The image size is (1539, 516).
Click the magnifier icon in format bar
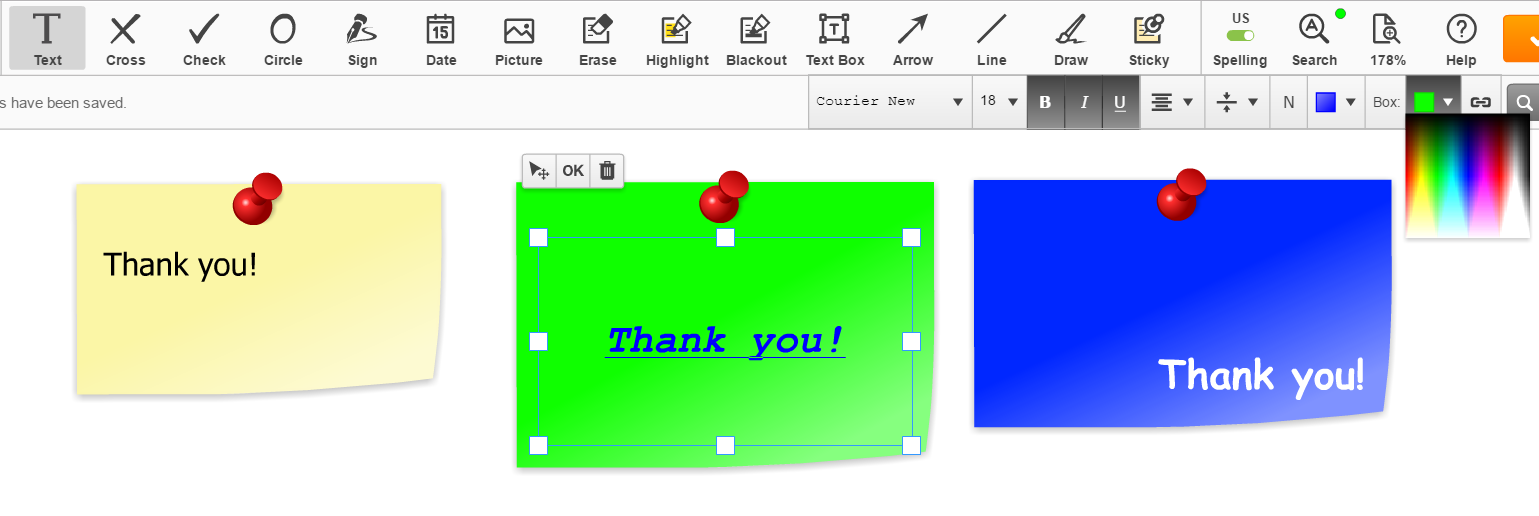[x=1524, y=103]
